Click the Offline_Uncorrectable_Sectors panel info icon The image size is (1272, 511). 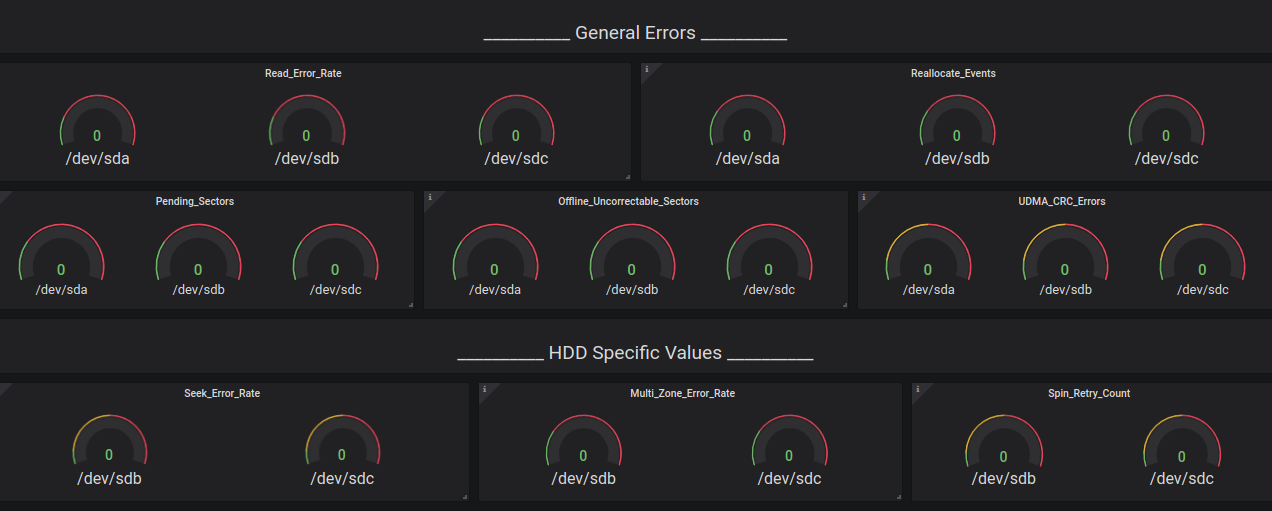click(430, 197)
